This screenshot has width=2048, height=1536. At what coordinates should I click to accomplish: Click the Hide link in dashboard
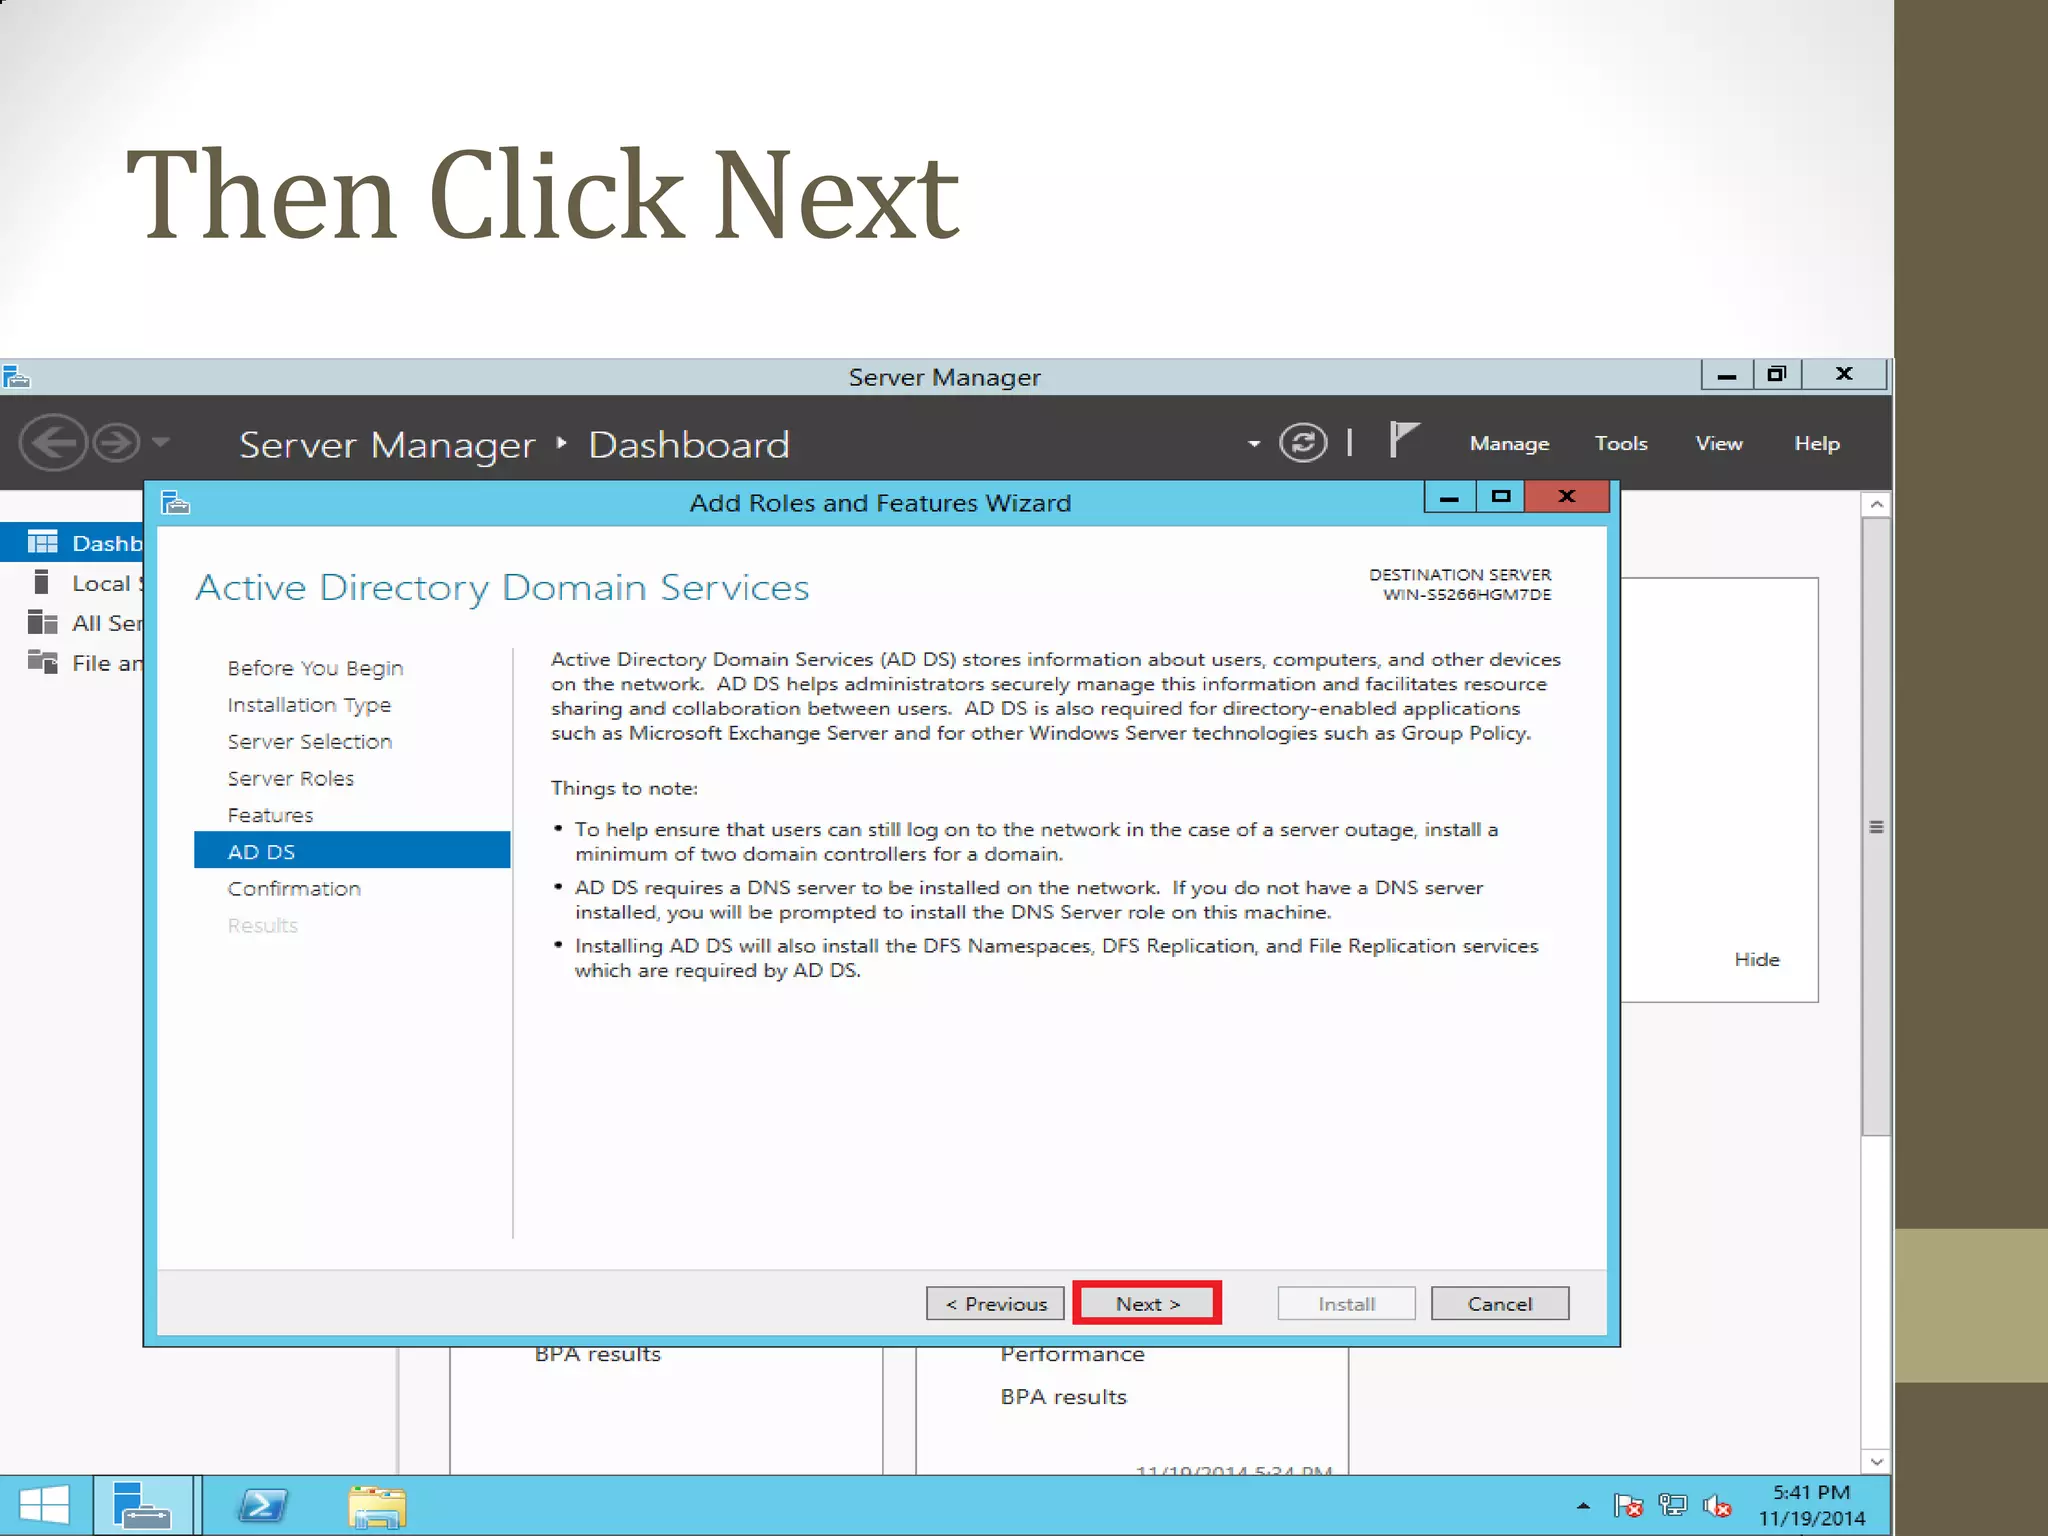1756,959
